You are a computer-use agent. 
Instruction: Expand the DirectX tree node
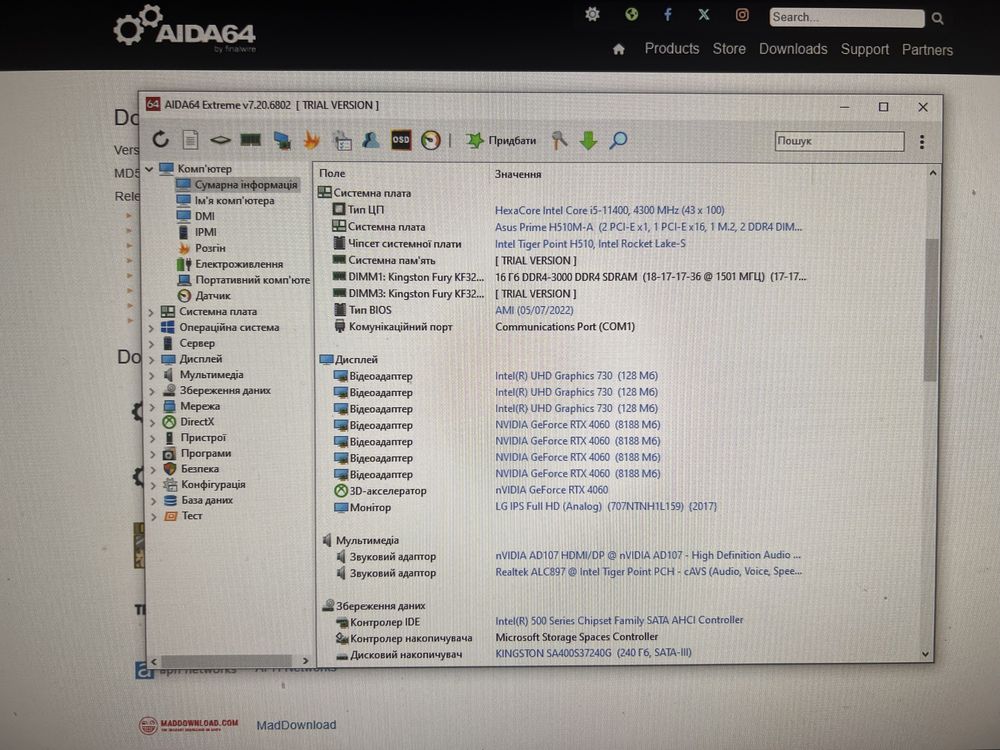point(152,422)
